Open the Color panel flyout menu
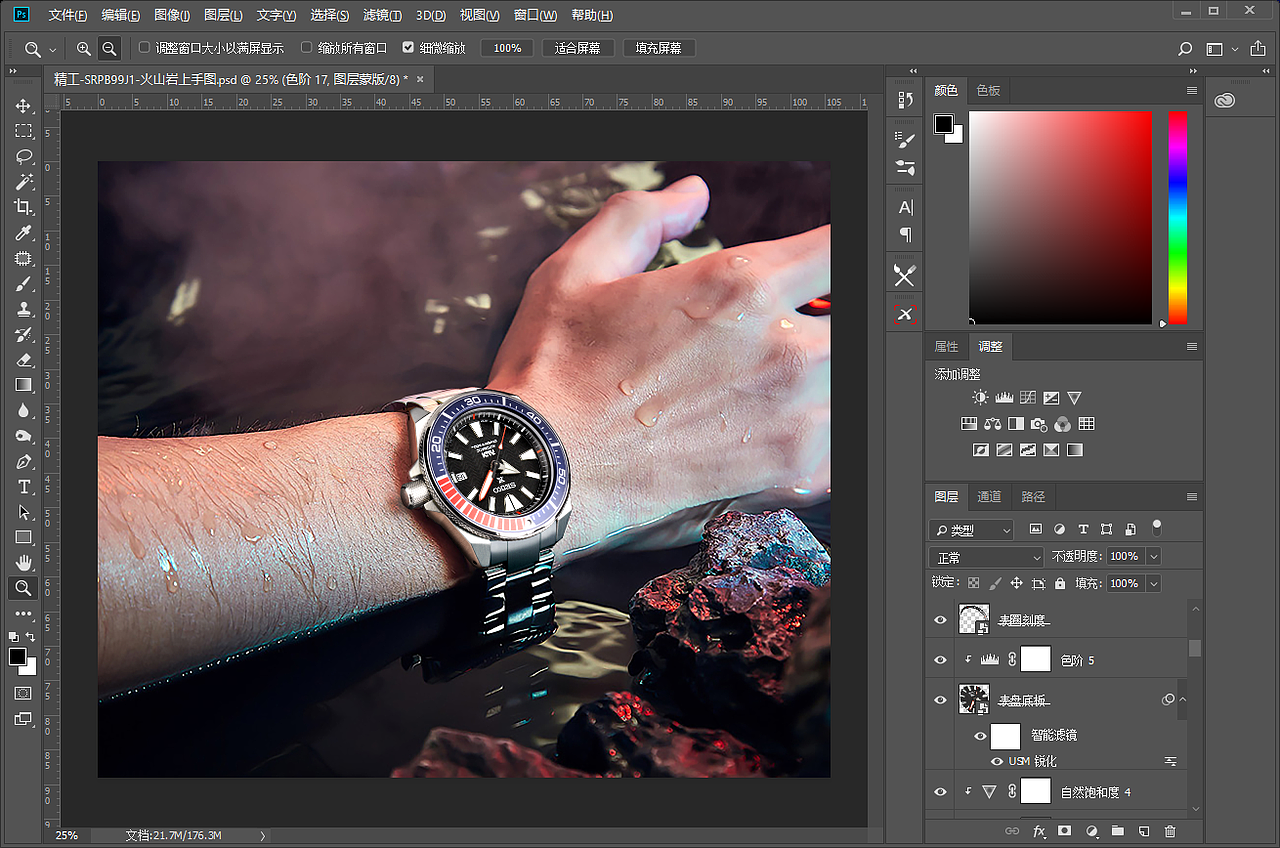1280x848 pixels. click(x=1191, y=91)
